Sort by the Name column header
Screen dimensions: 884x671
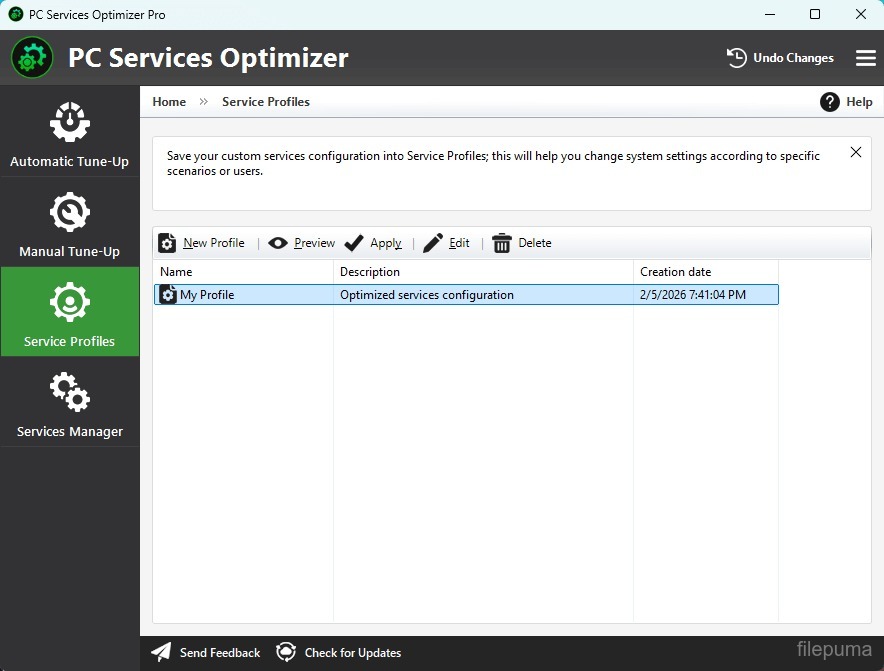[243, 272]
